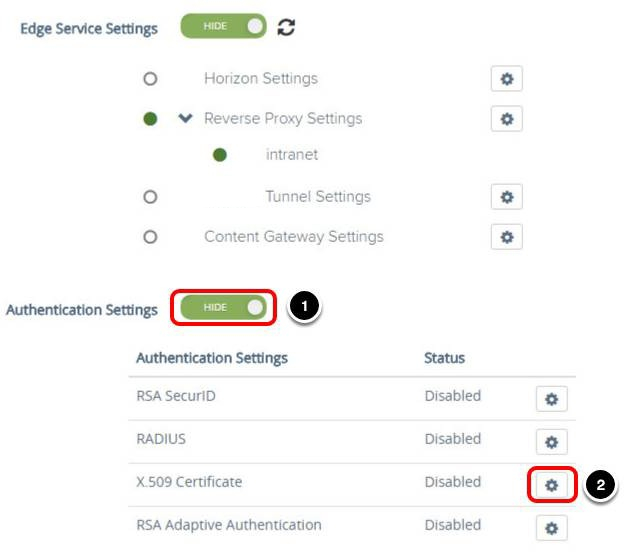
Task: Open Horizon Settings gear icon
Action: click(506, 79)
